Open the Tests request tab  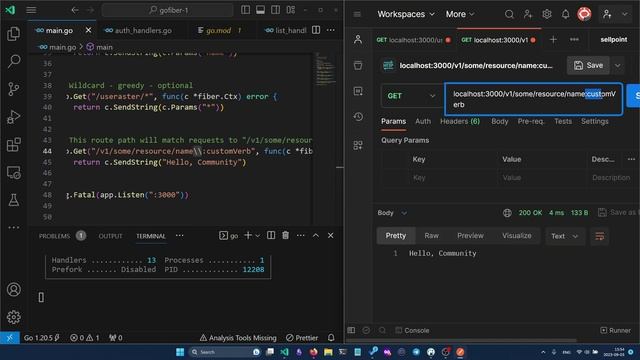click(x=563, y=121)
